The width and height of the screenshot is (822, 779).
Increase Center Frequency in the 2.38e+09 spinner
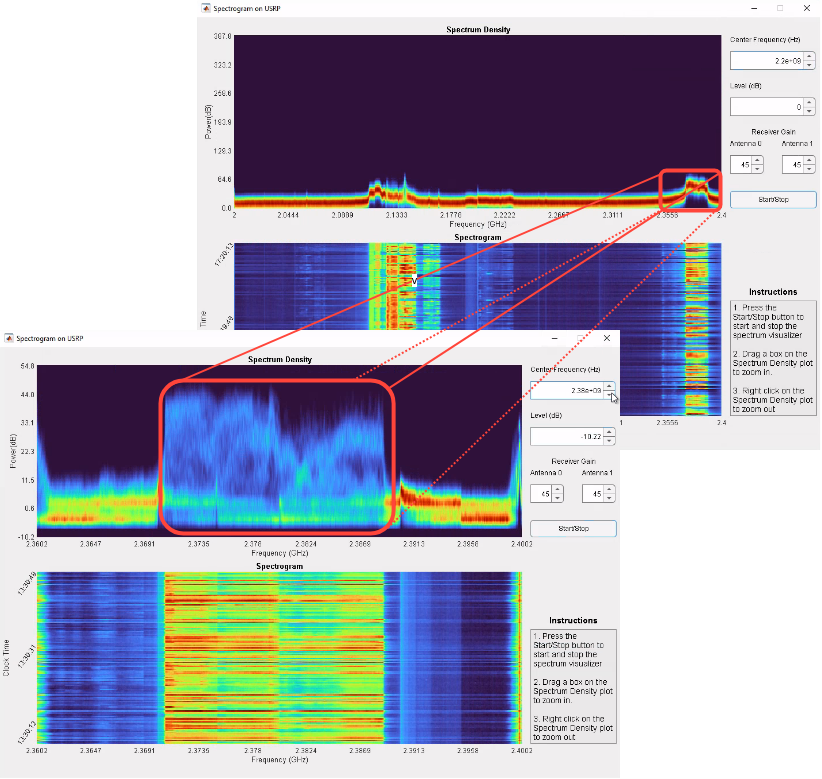coord(609,386)
